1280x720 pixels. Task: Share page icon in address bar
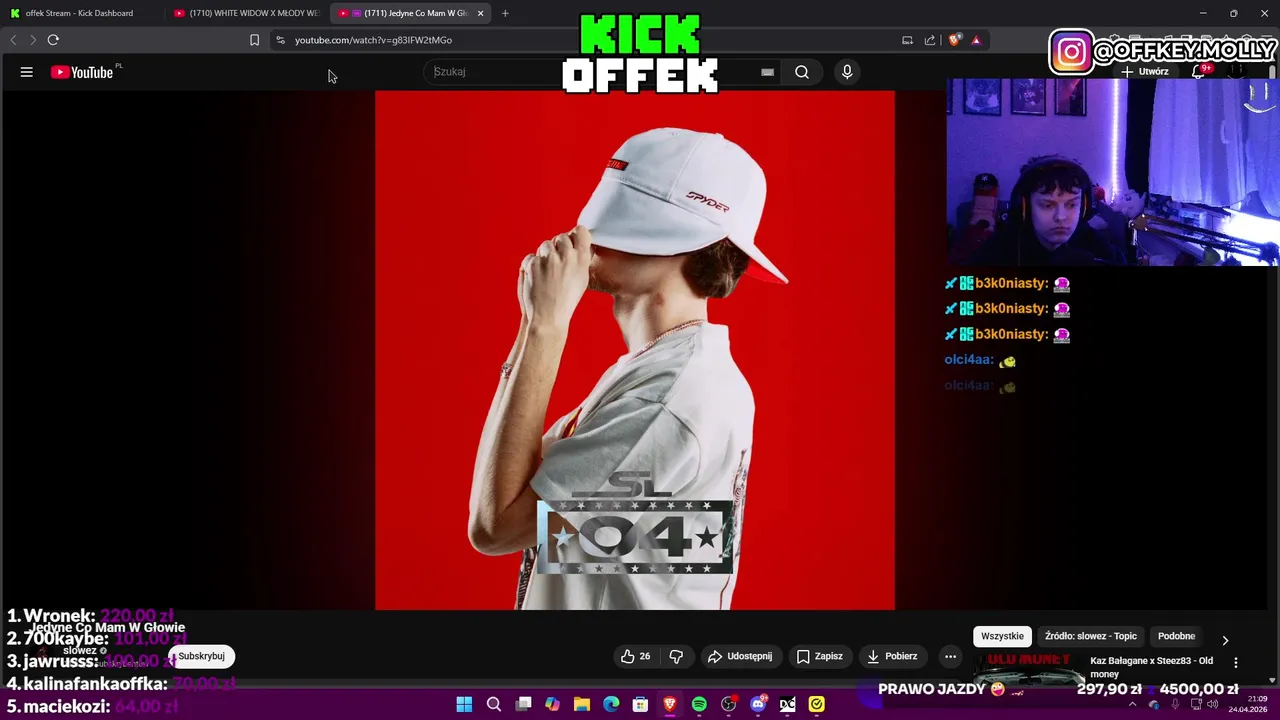[x=930, y=40]
